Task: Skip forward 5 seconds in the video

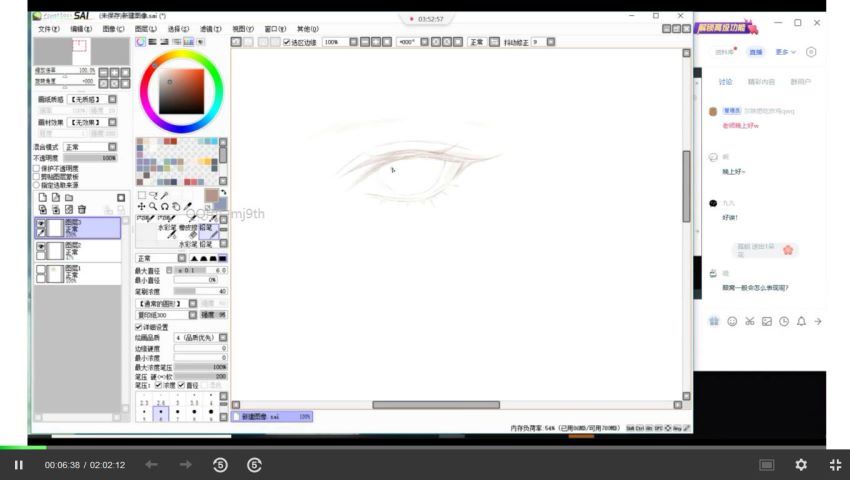Action: coord(254,465)
